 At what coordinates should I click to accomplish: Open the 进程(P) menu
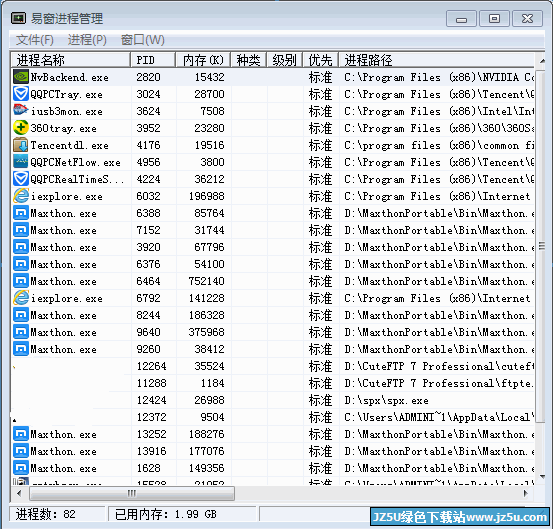[x=87, y=40]
